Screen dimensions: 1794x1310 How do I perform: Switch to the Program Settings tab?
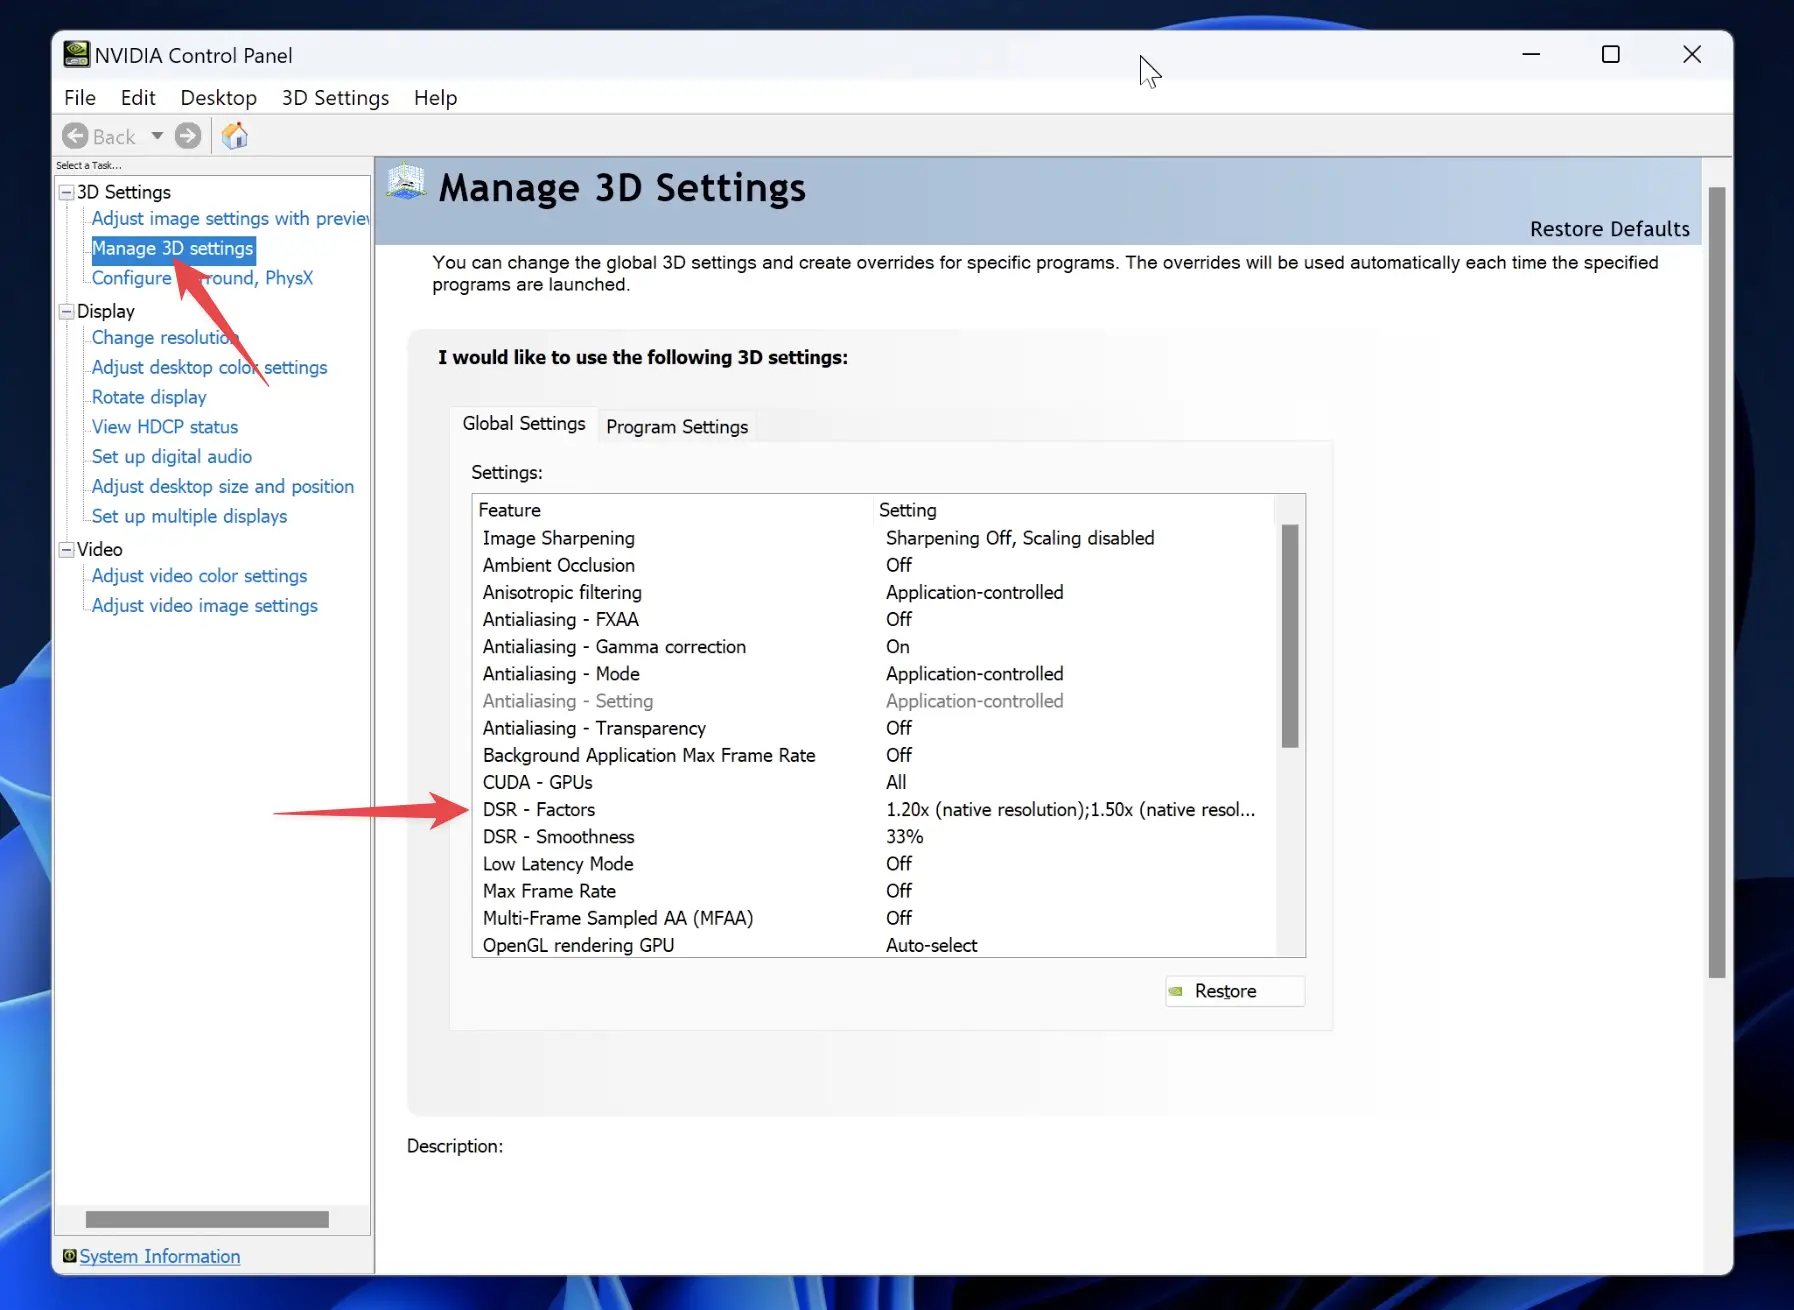pos(677,427)
